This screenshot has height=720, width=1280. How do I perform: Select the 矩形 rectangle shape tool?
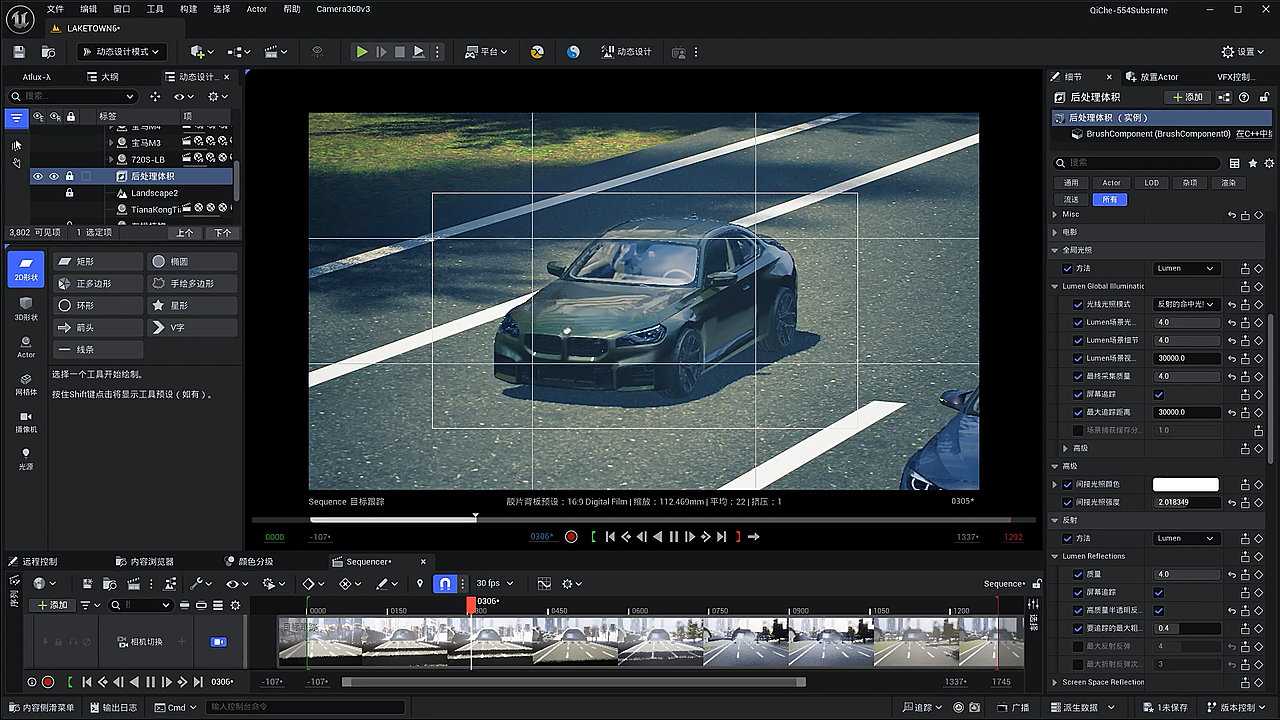(98, 261)
